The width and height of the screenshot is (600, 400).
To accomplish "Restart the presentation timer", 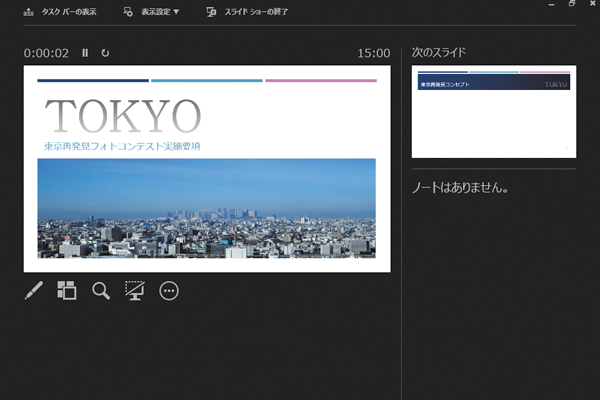I will click(105, 53).
